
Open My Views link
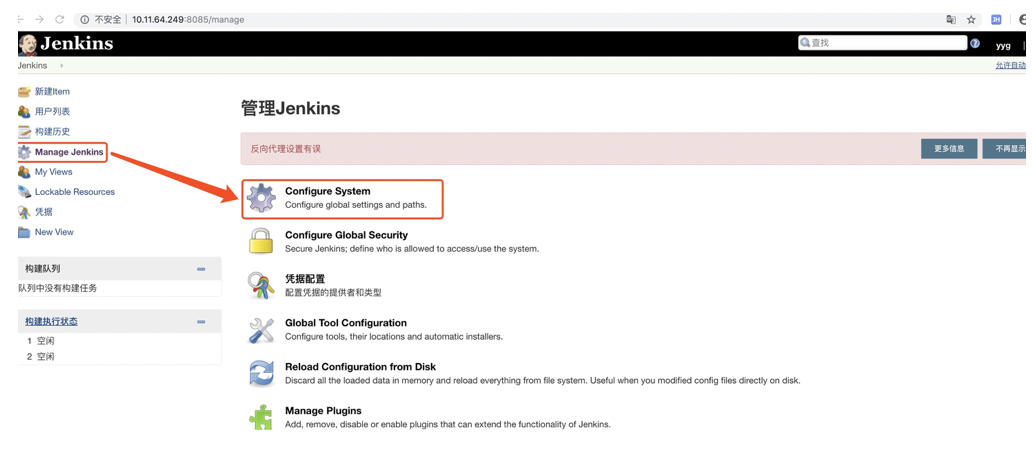coord(53,172)
